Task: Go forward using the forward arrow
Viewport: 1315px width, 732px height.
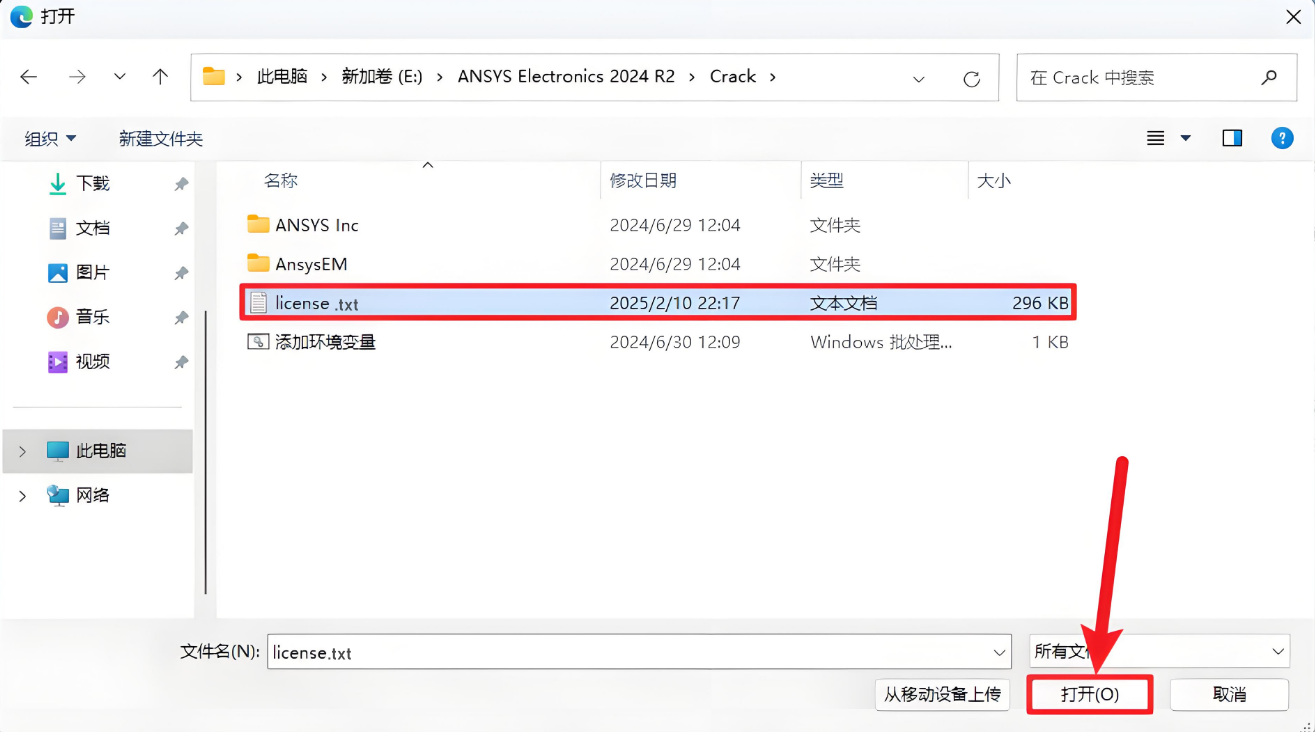Action: pyautogui.click(x=77, y=77)
